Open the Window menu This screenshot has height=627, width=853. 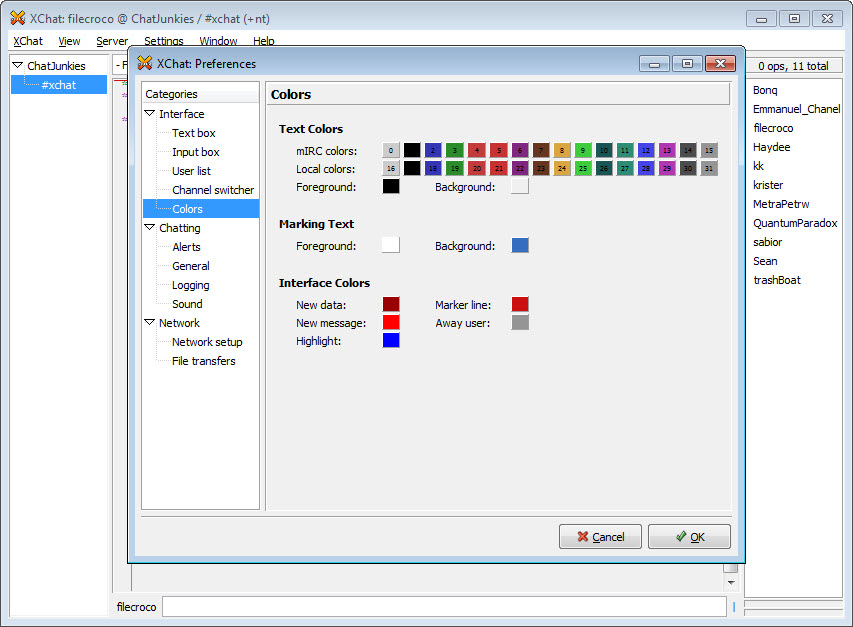coord(218,41)
